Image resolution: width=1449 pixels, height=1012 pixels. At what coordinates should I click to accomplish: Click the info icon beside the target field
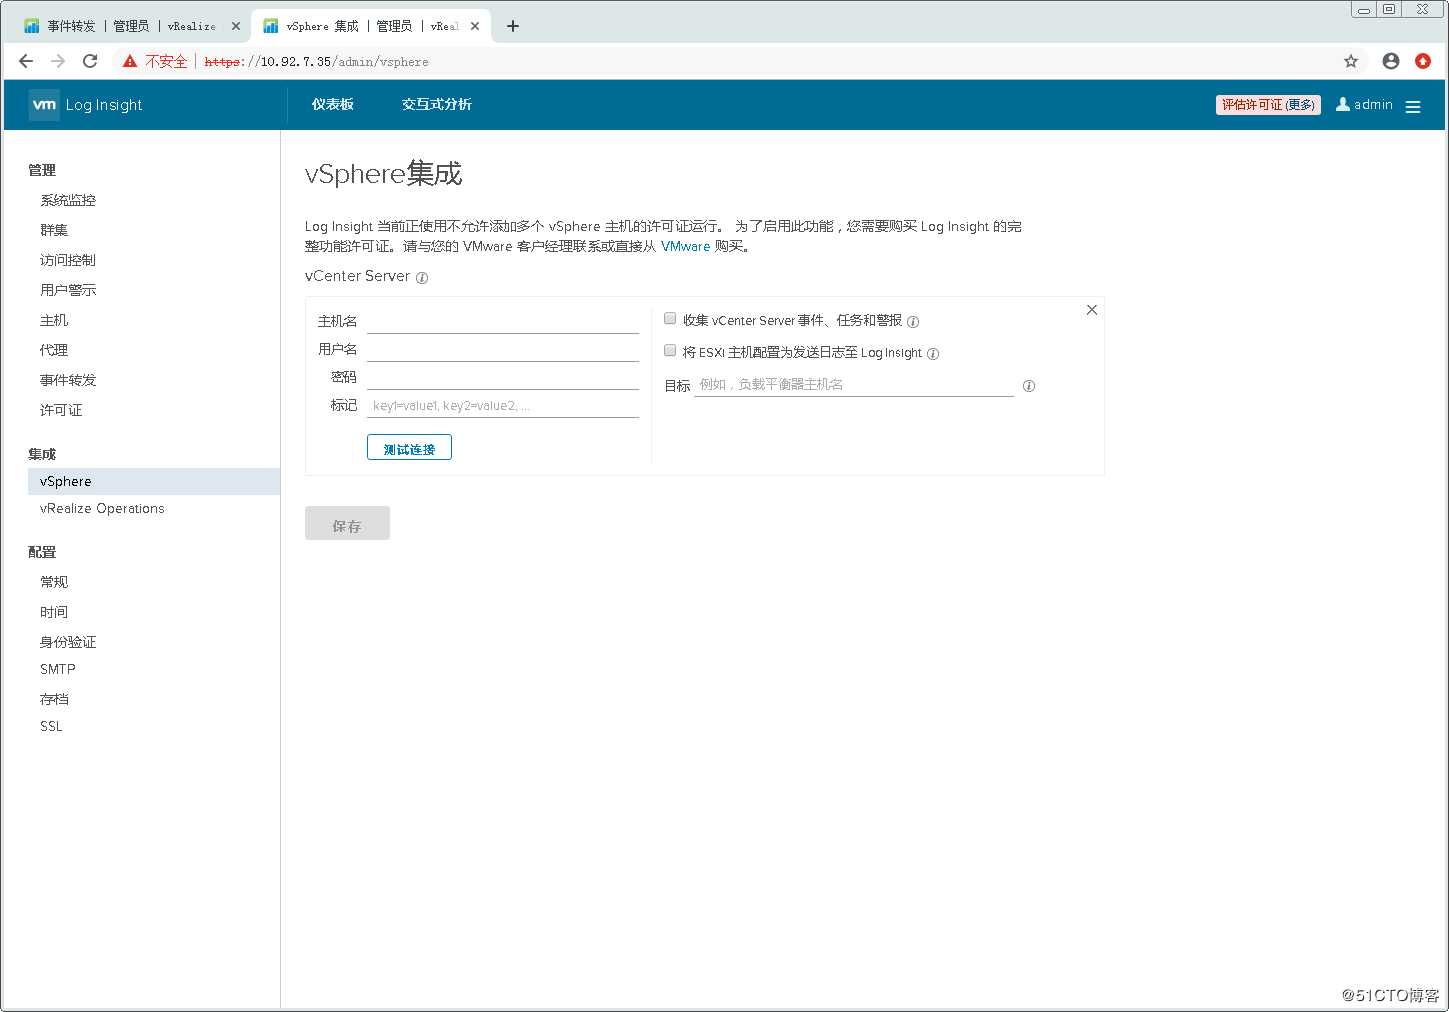click(1029, 386)
